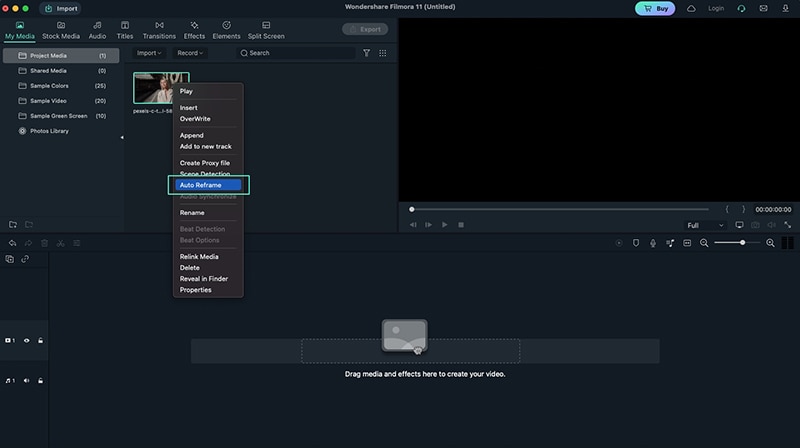
Task: Open the Elements tab
Action: 226,30
